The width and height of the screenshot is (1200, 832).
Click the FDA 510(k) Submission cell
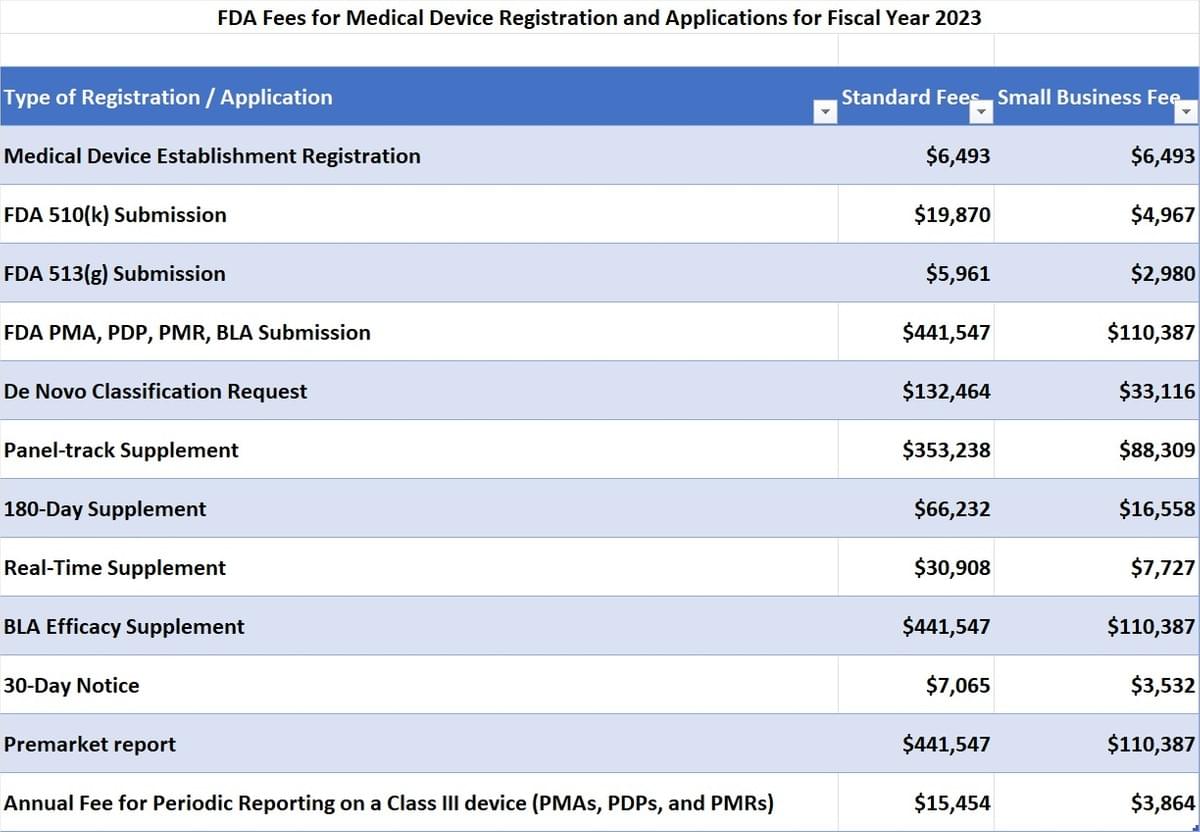pos(115,214)
